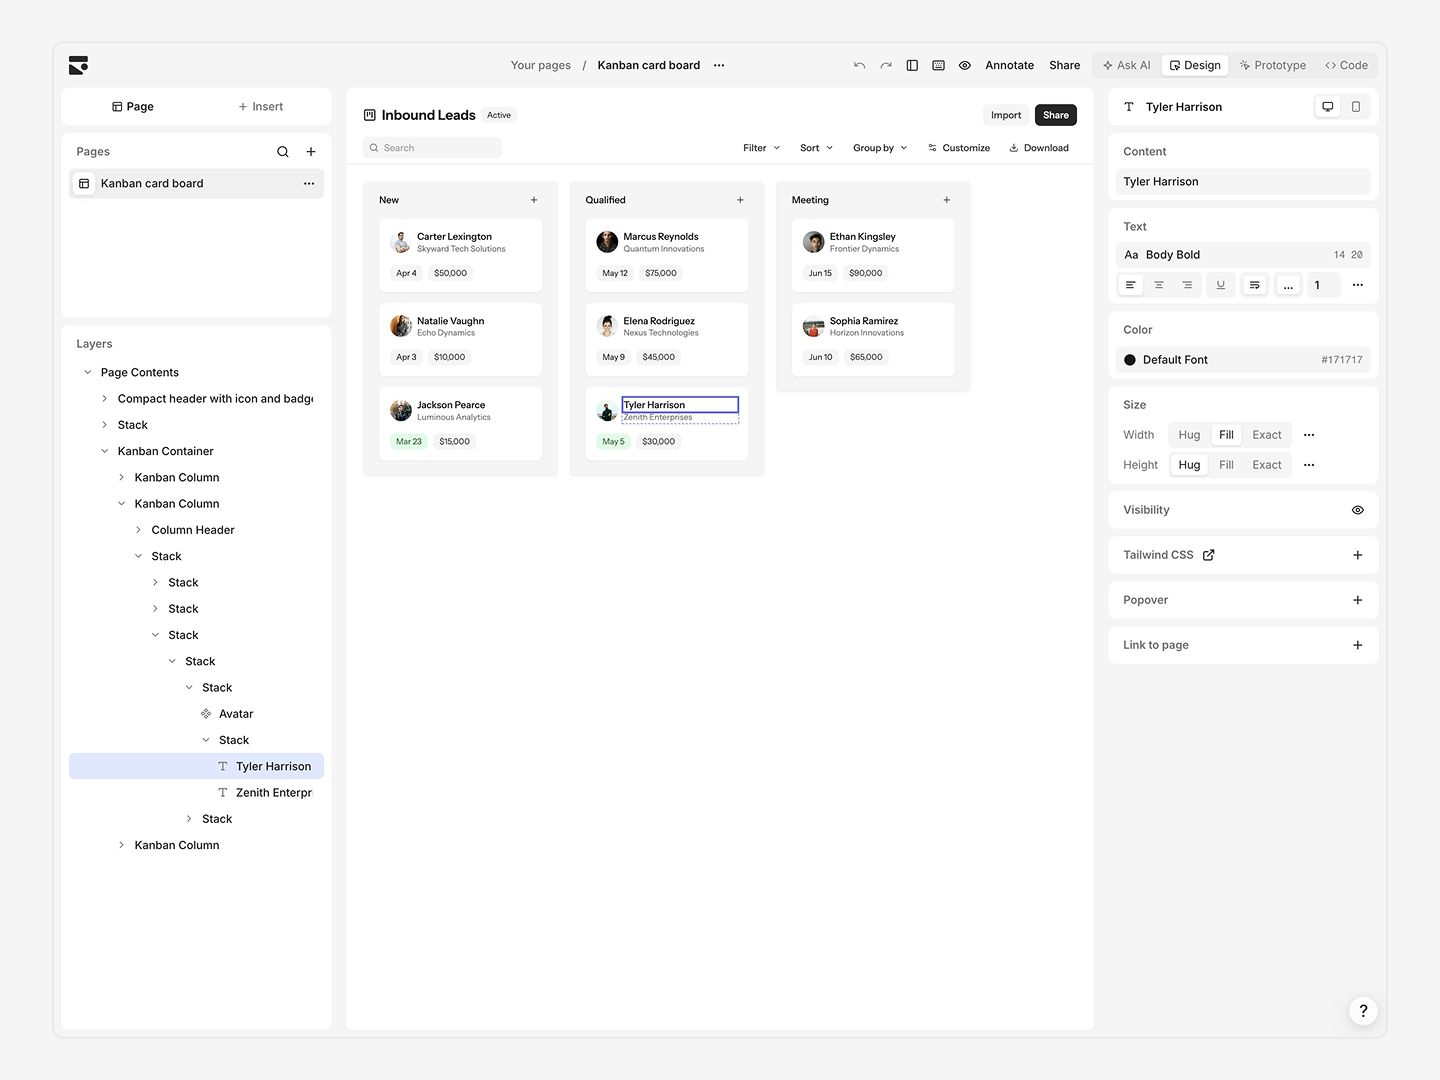Toggle the sidebar layout icon

[912, 65]
